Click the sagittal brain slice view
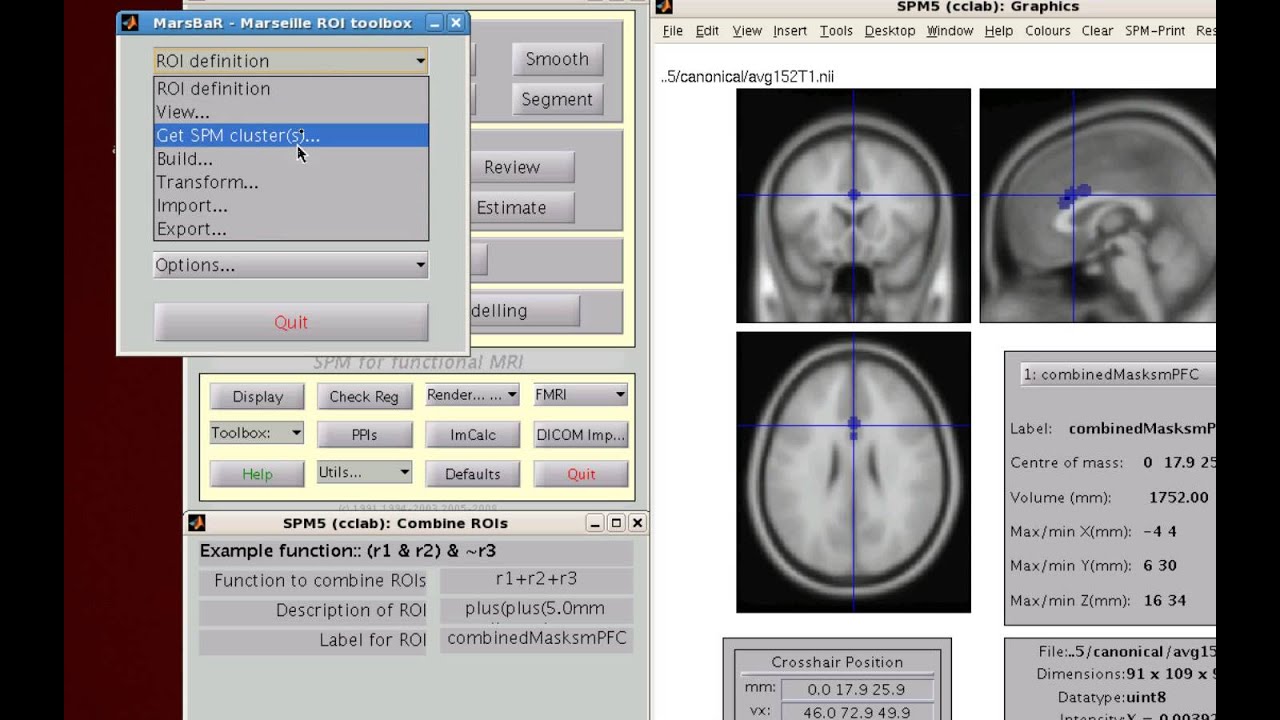The height and width of the screenshot is (720, 1280). click(x=1097, y=206)
